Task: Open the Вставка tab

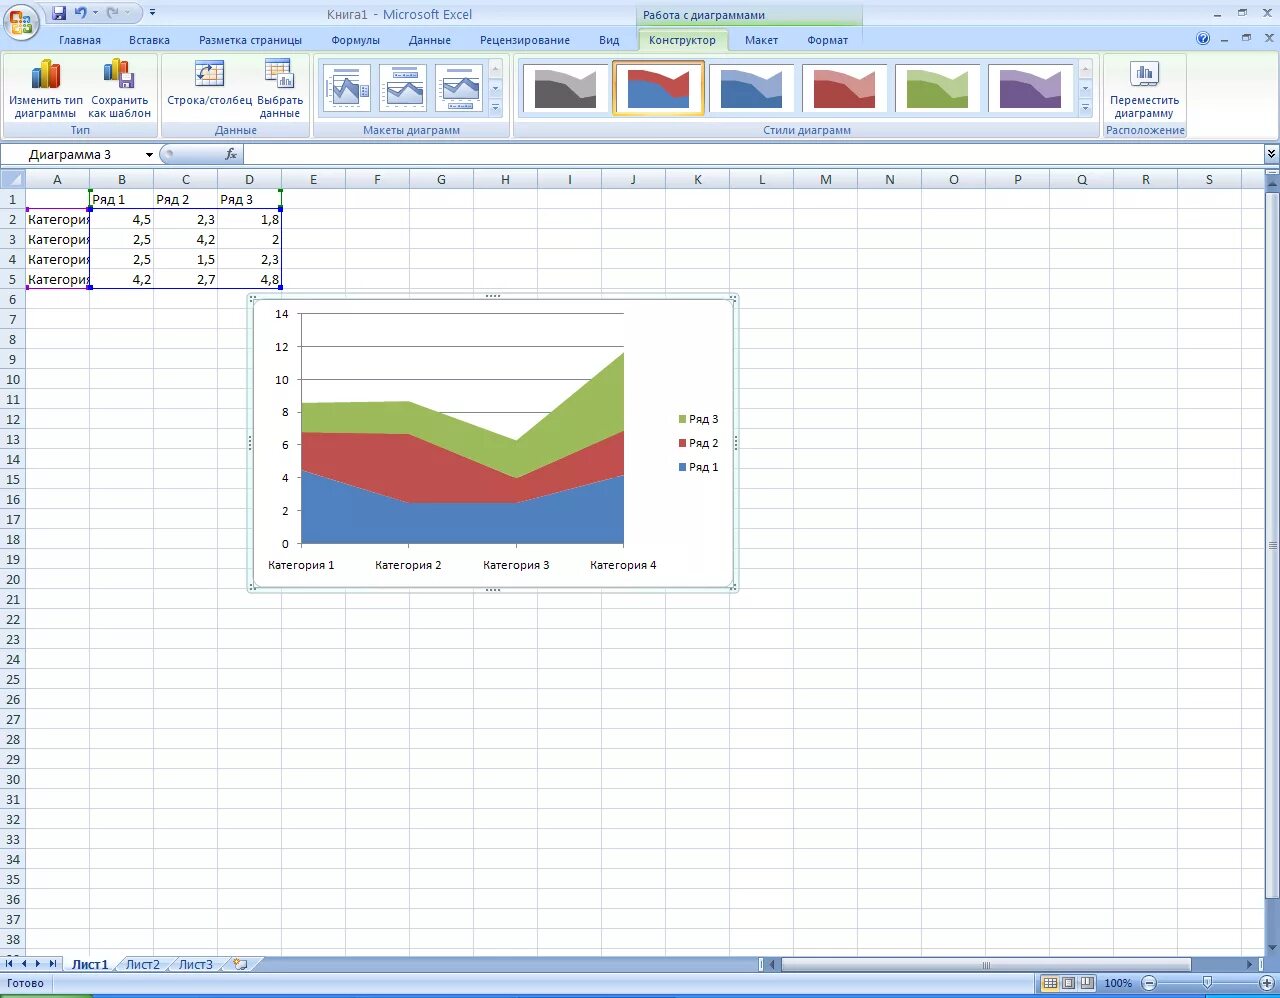Action: pyautogui.click(x=149, y=40)
